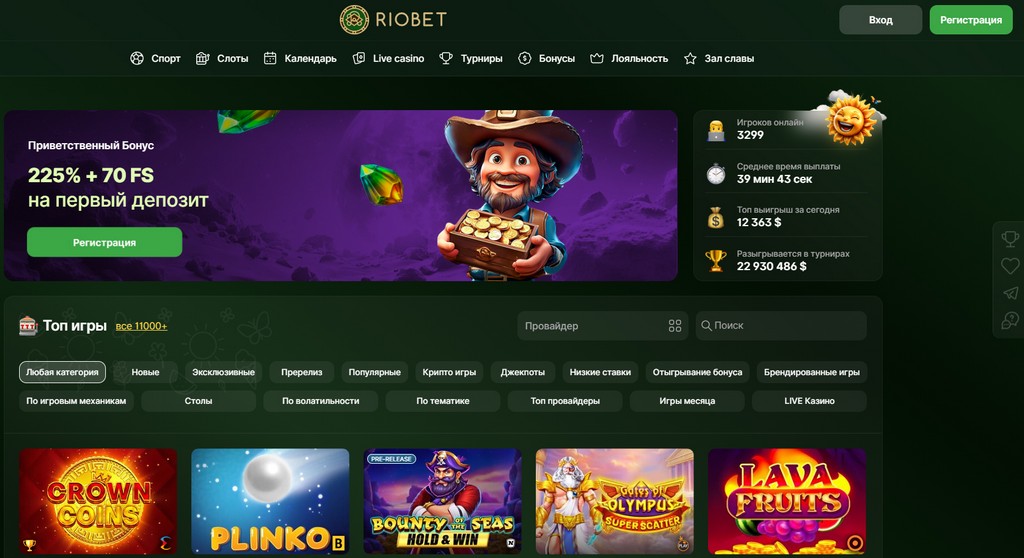Click the soccer ball Sport icon
The width and height of the screenshot is (1024, 558).
tap(136, 58)
